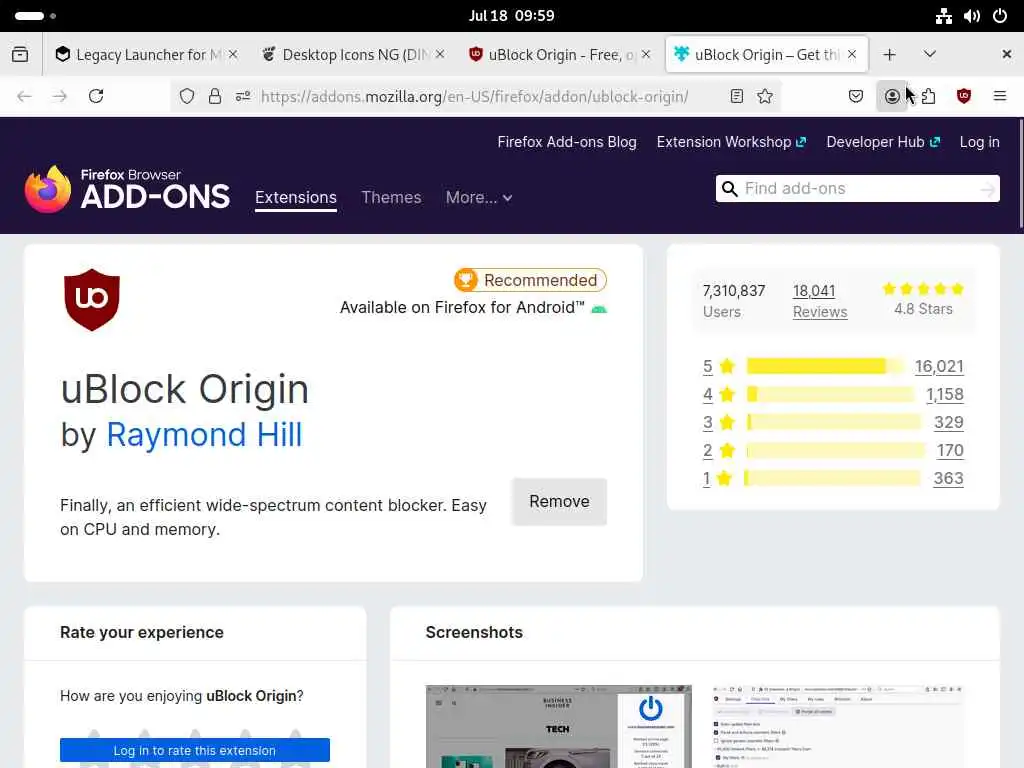Click the 4 star rating bar
This screenshot has height=768, width=1024.
(830, 394)
